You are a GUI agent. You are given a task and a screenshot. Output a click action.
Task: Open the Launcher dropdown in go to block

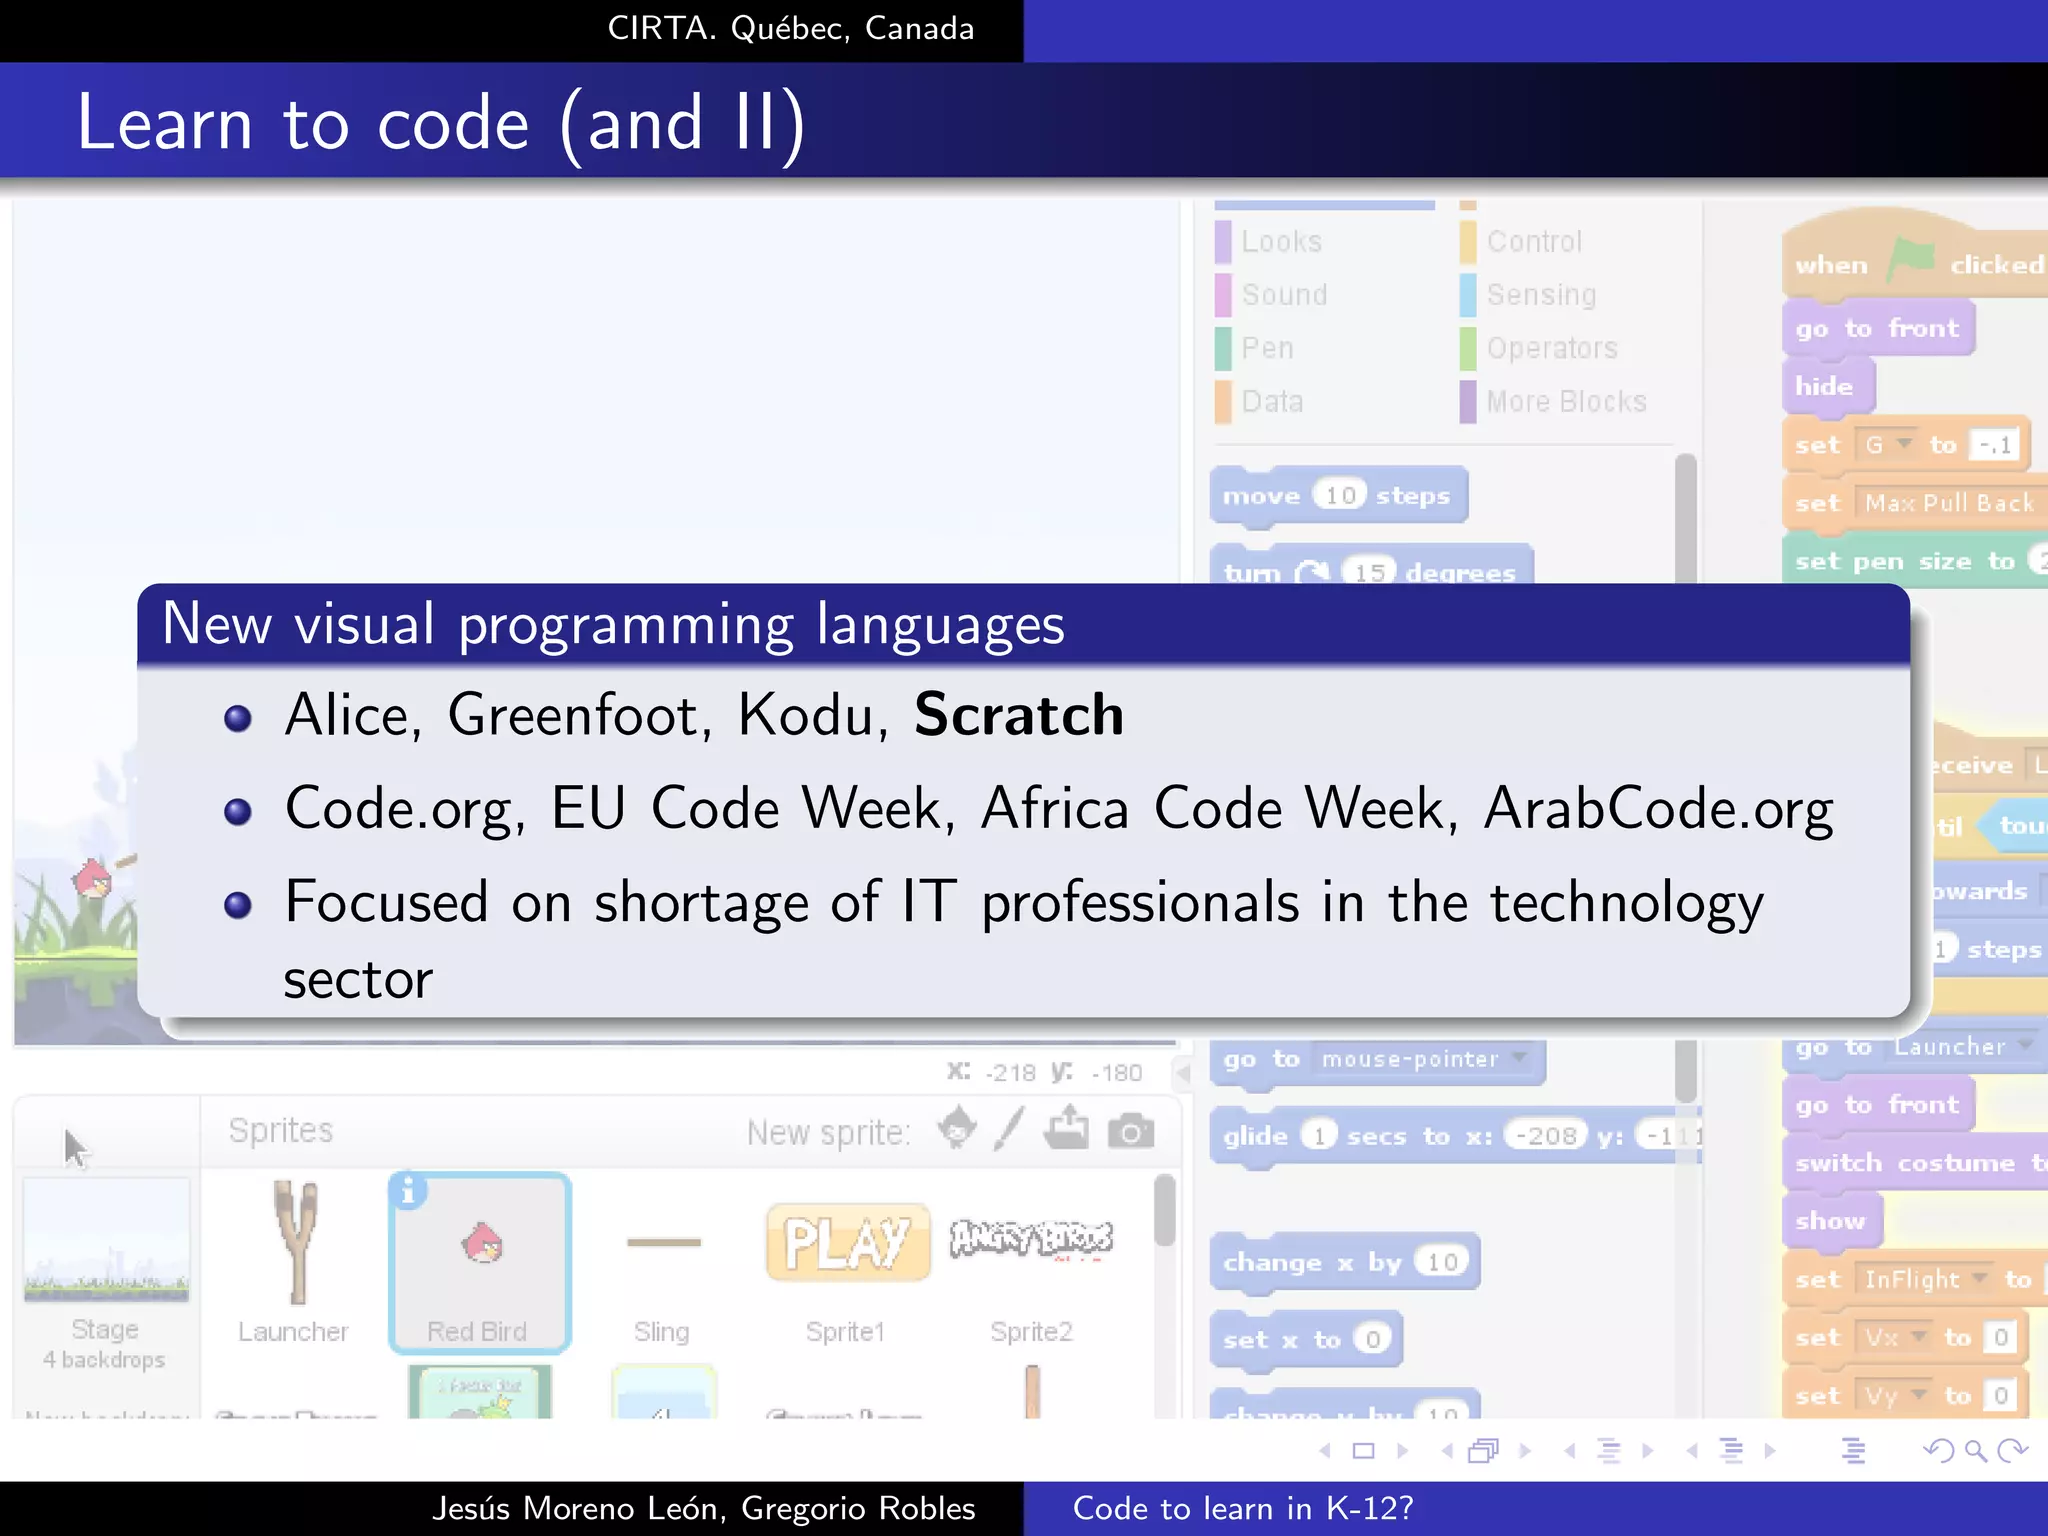pos(2025,1045)
